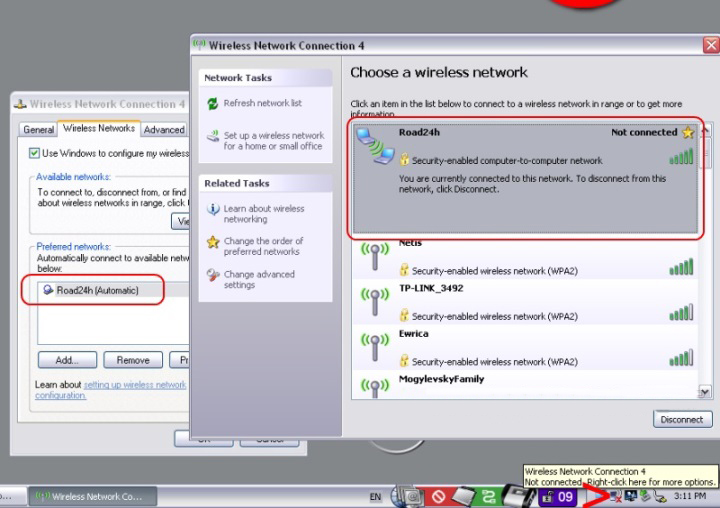Click the star icon beside Change the order

click(x=213, y=242)
